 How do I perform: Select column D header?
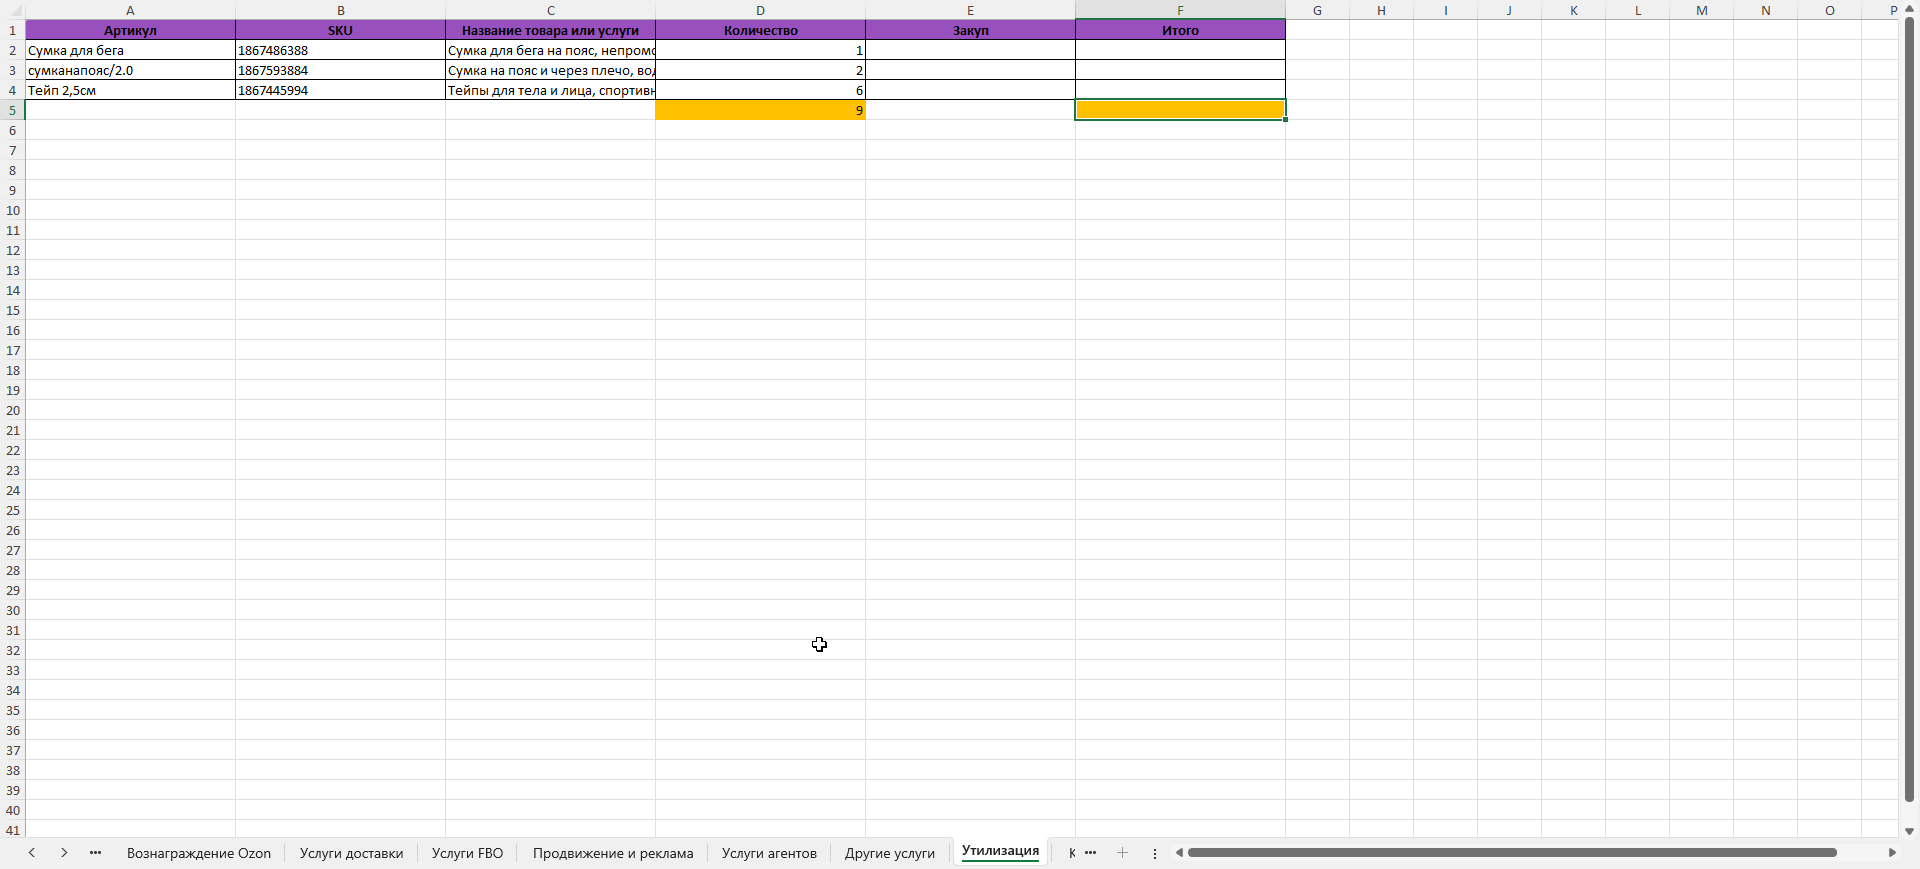point(760,10)
